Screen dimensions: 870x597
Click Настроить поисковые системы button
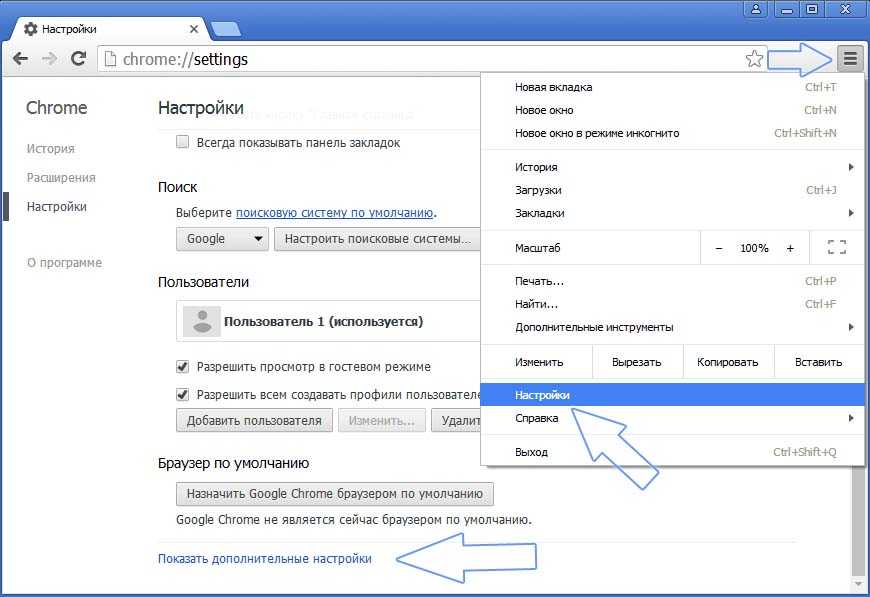377,239
